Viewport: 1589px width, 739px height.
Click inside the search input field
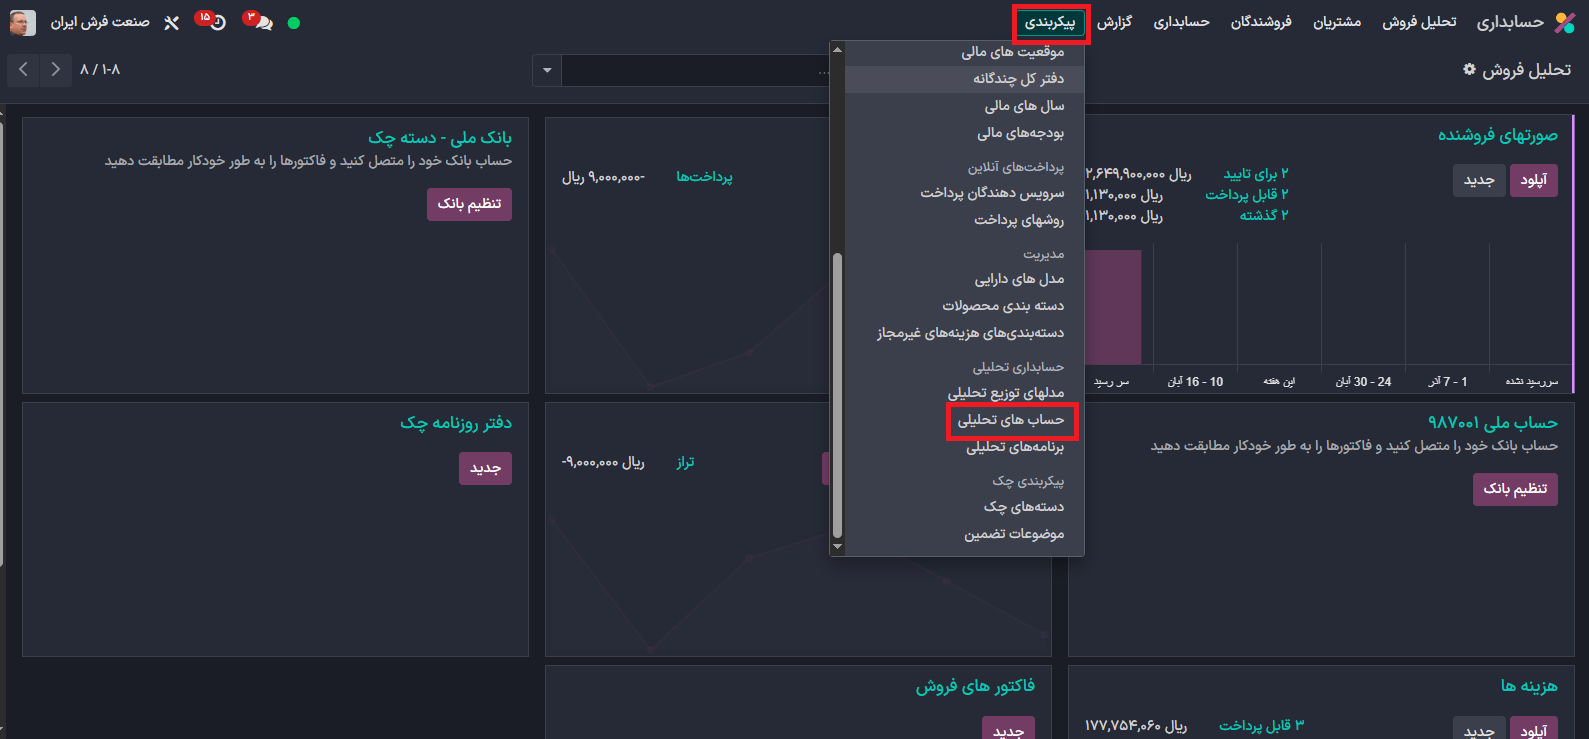coord(690,70)
